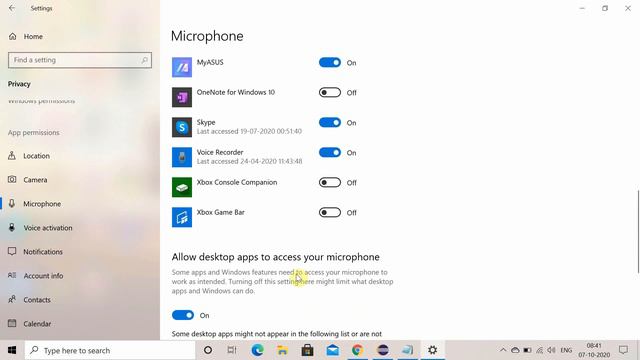
Task: Turn off desktop apps microphone access toggle
Action: [183, 315]
